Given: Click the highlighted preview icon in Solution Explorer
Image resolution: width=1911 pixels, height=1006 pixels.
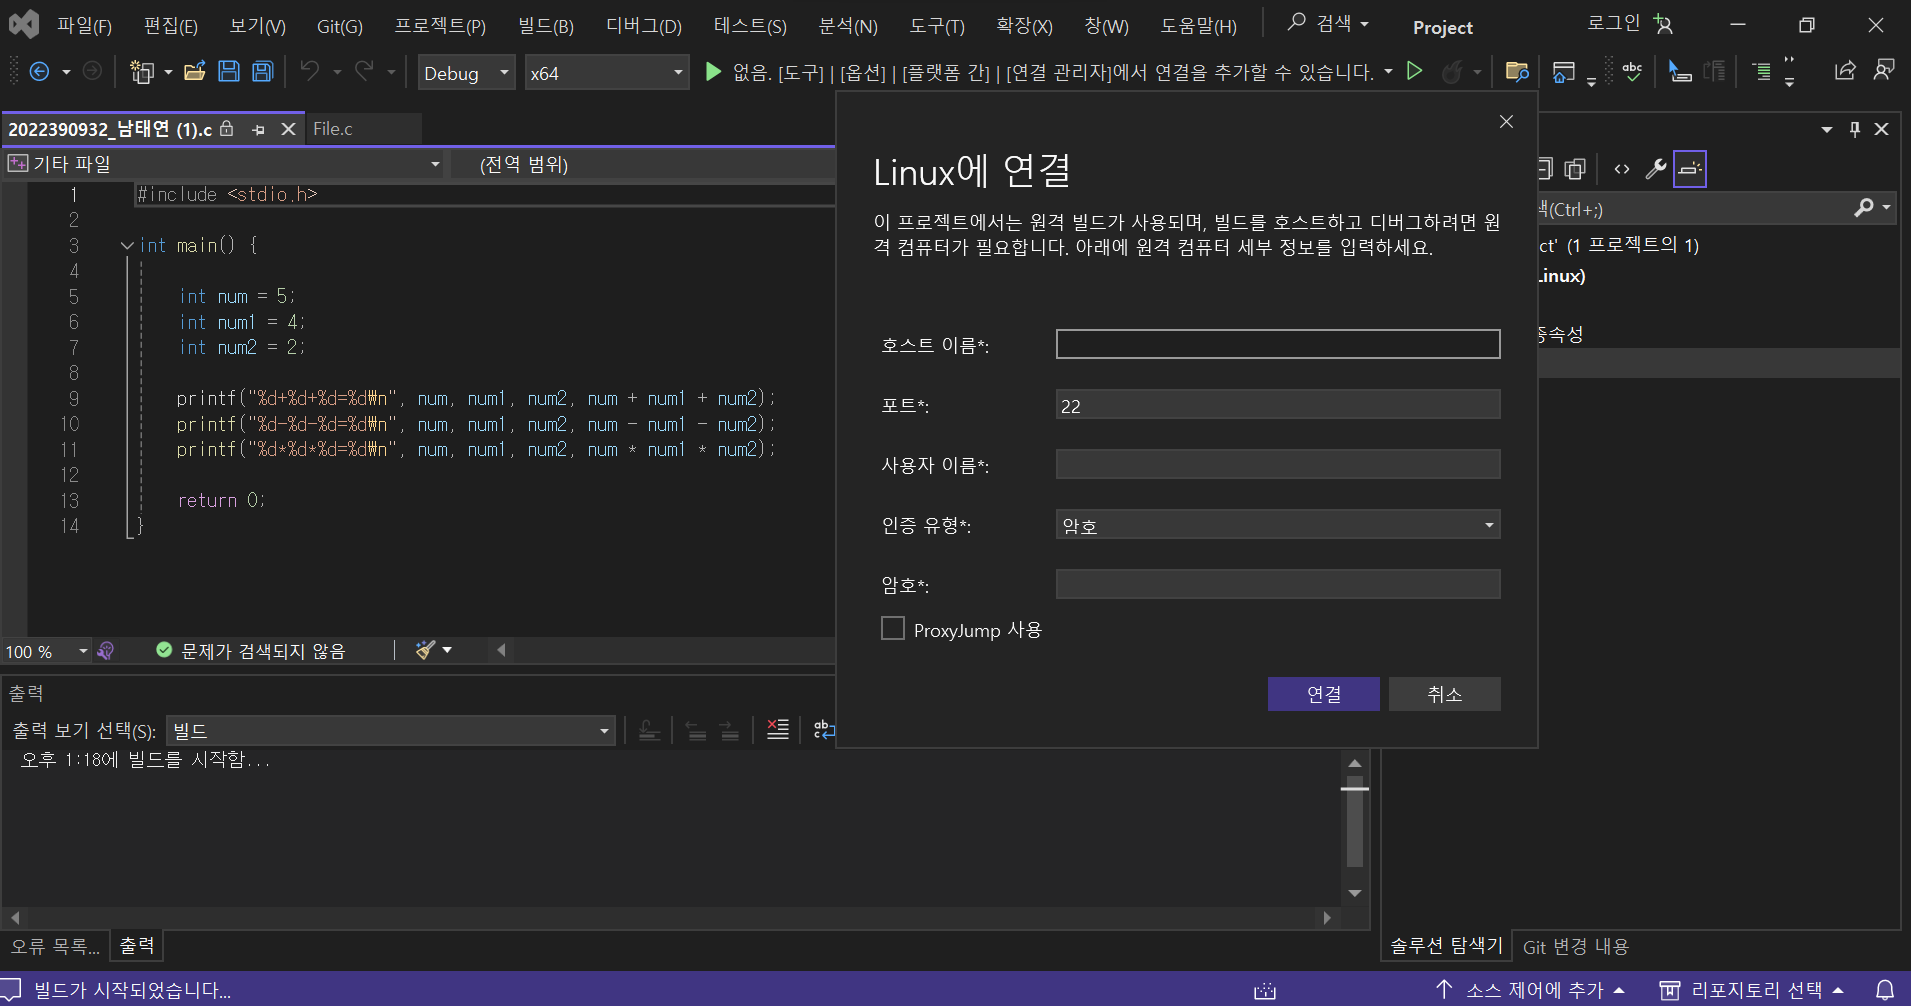Looking at the screenshot, I should tap(1690, 169).
